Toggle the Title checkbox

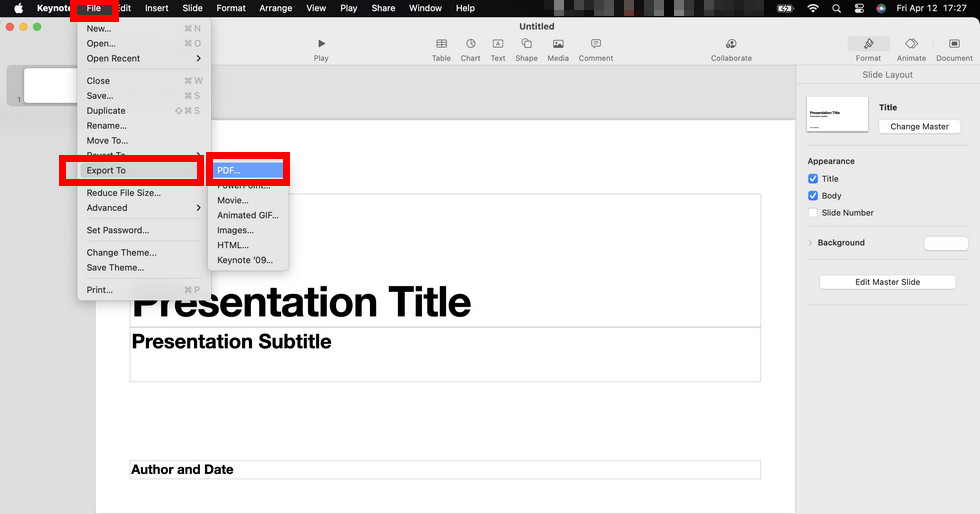click(812, 179)
